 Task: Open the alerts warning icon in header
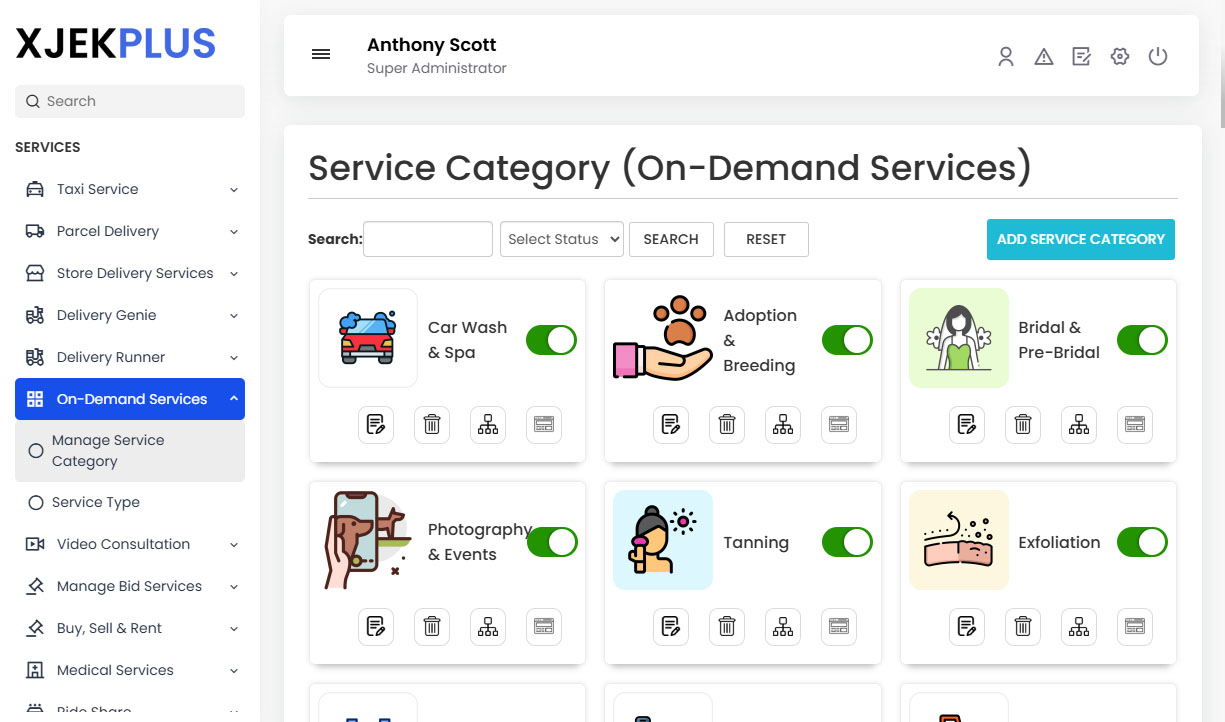point(1043,57)
